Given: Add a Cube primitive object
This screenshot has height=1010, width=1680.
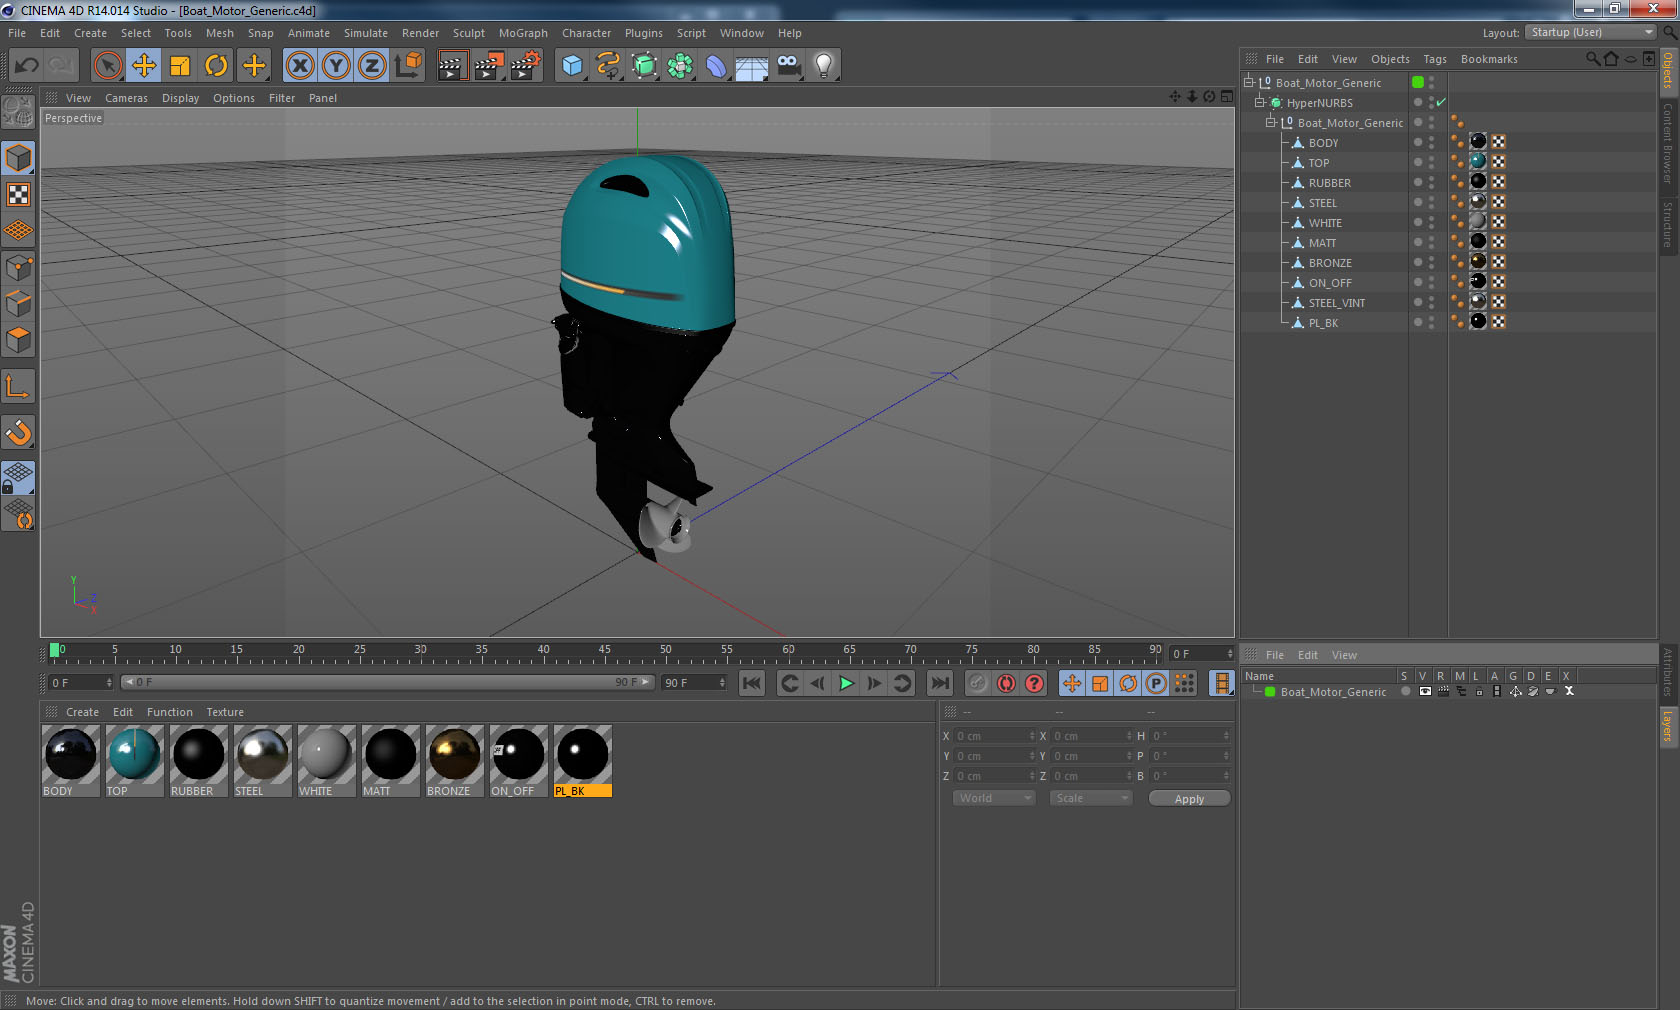Looking at the screenshot, I should click(x=572, y=66).
